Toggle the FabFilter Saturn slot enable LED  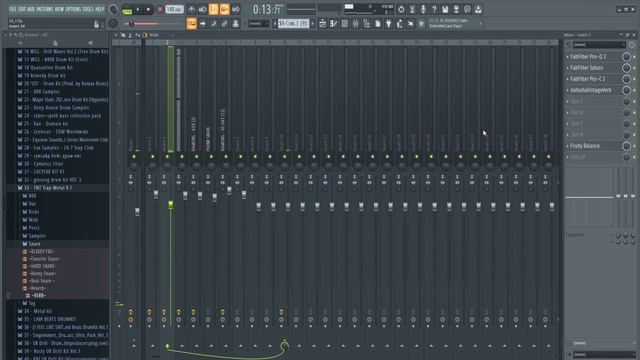tap(634, 68)
